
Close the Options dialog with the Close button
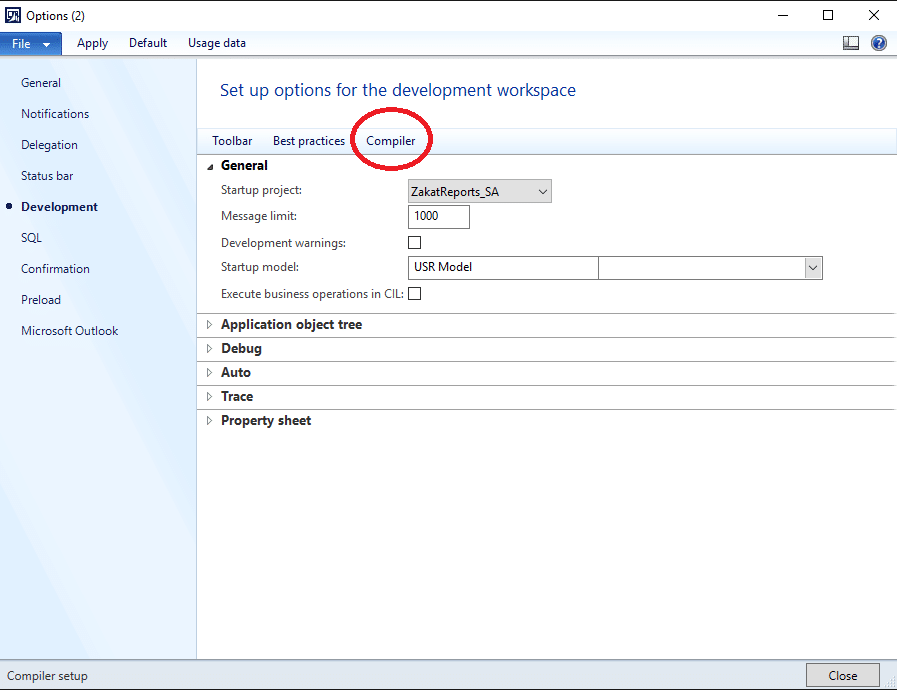[x=841, y=675]
